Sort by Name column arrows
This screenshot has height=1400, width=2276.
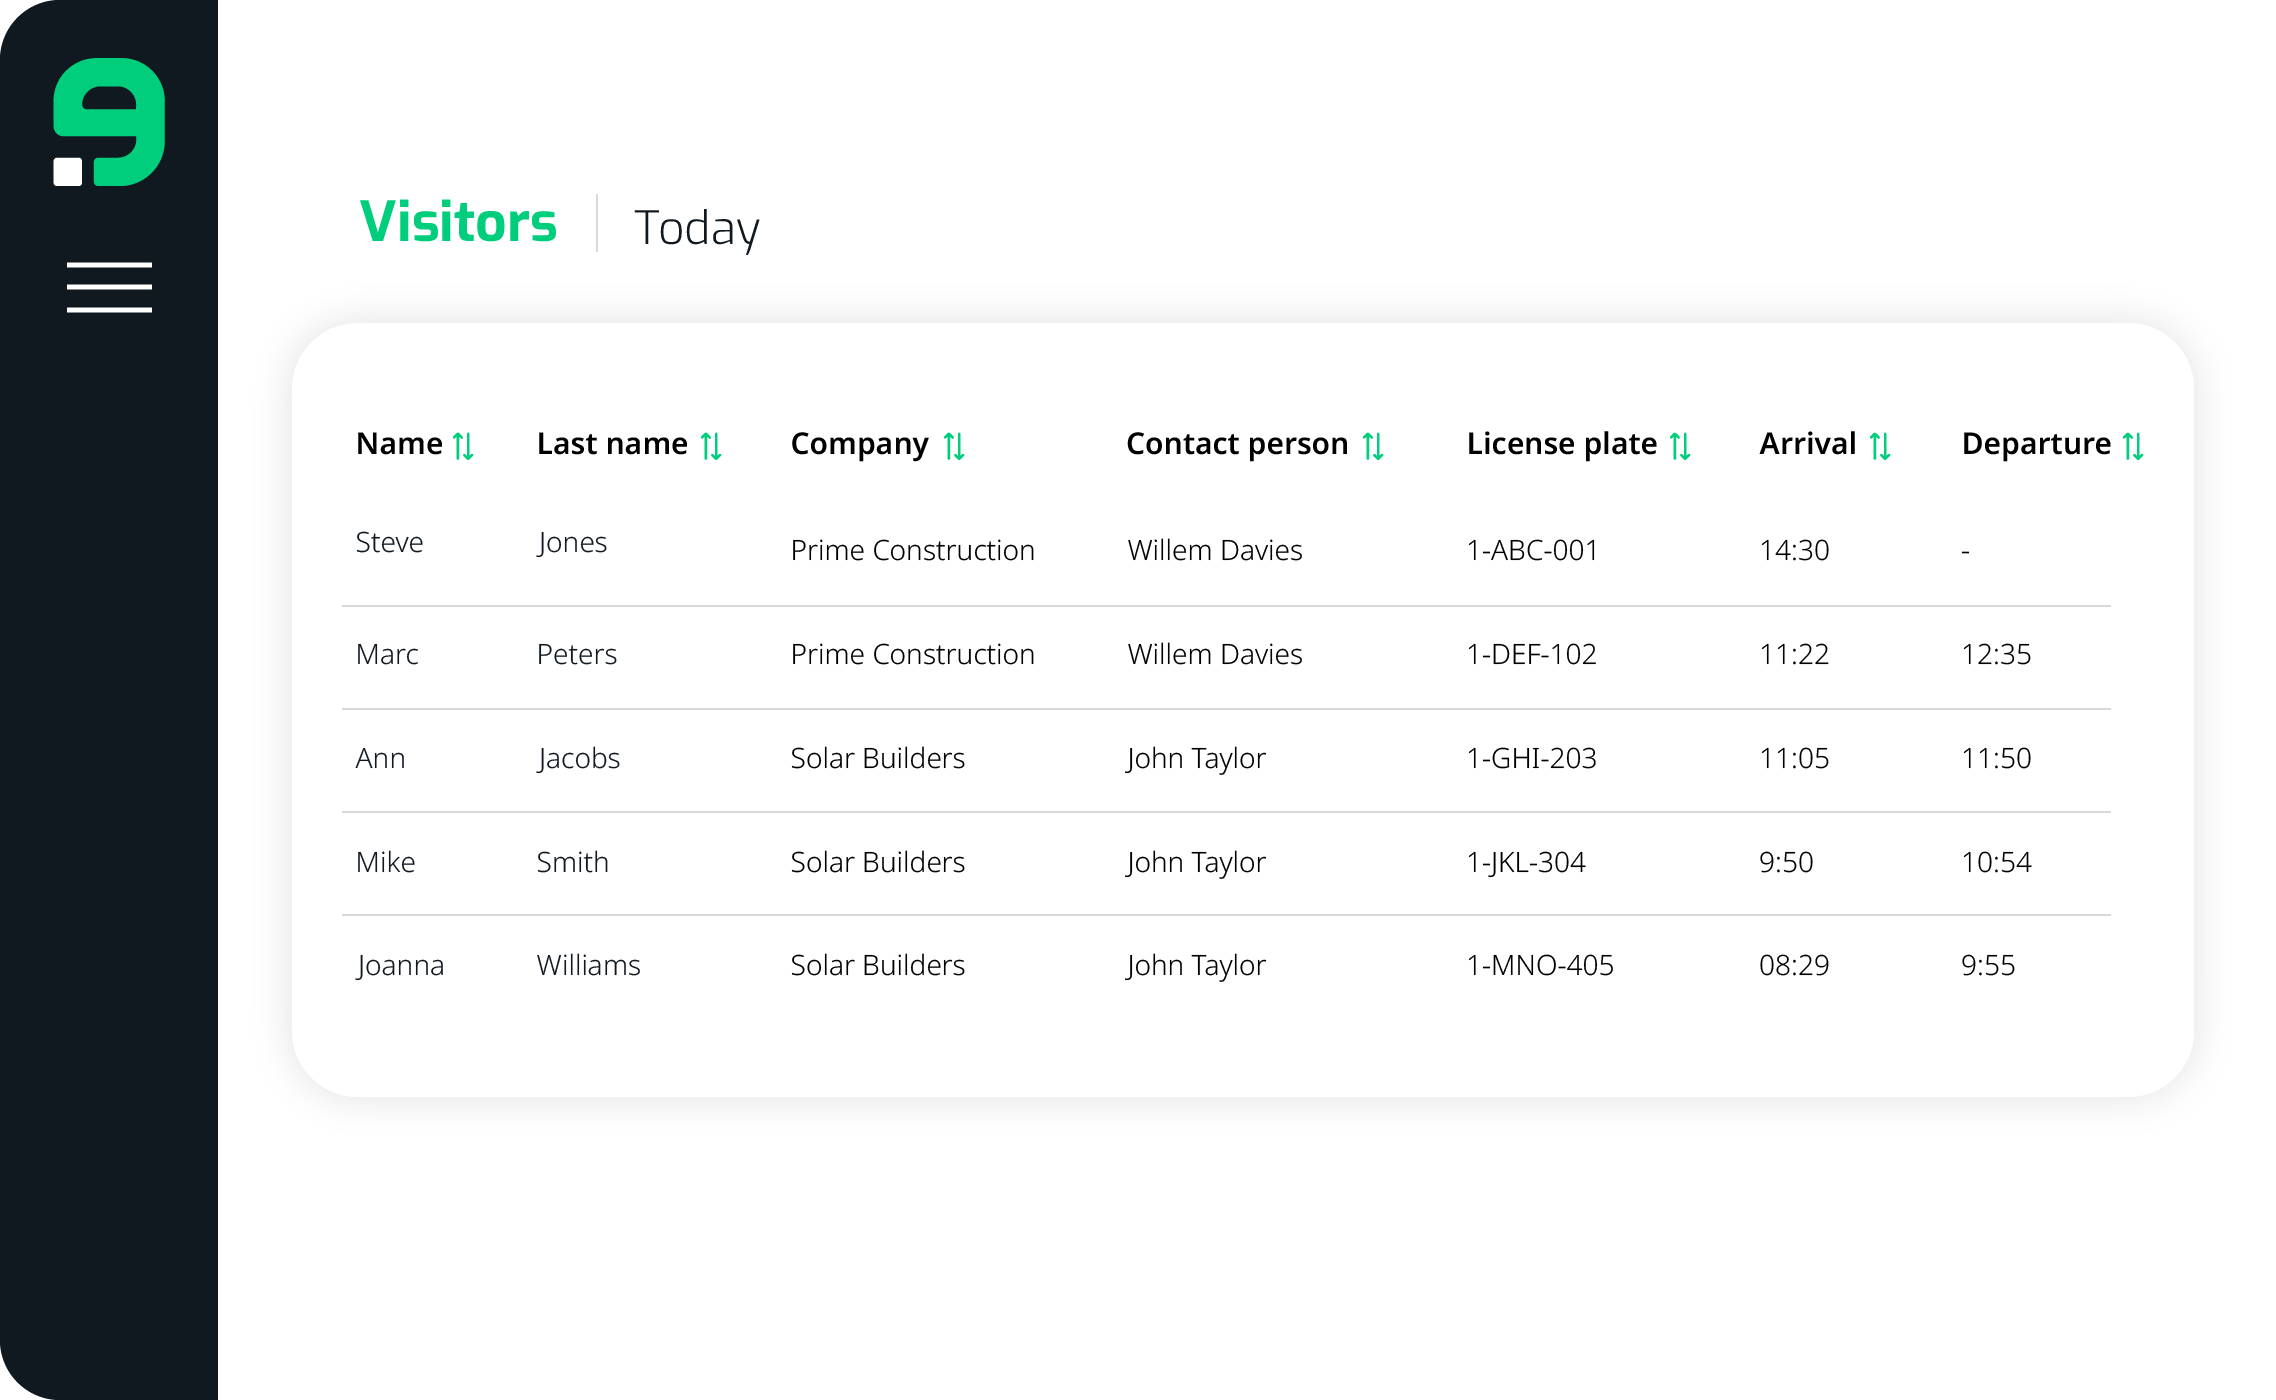tap(463, 445)
